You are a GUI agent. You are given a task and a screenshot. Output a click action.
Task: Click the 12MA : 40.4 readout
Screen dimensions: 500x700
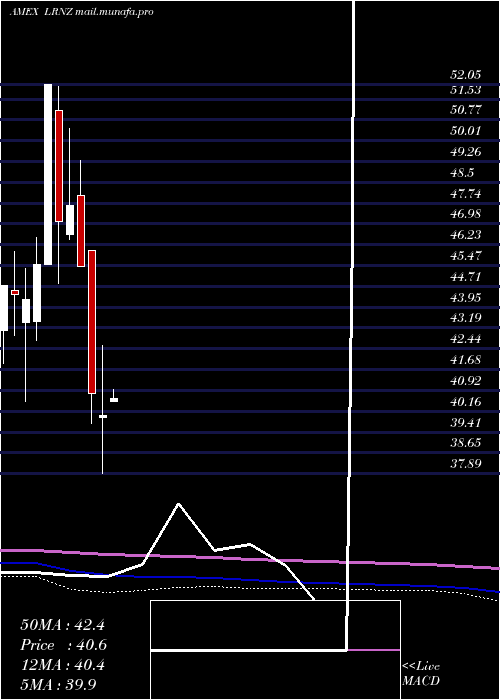point(62,665)
